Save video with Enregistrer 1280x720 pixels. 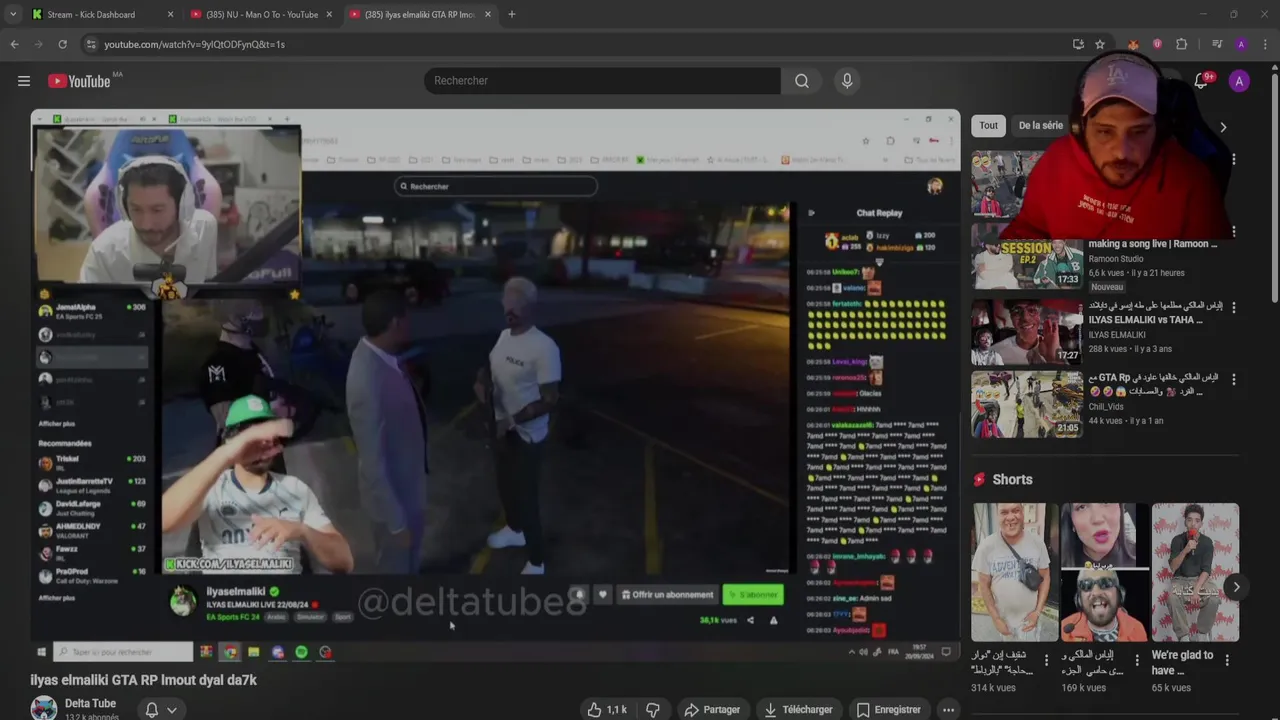tap(888, 710)
